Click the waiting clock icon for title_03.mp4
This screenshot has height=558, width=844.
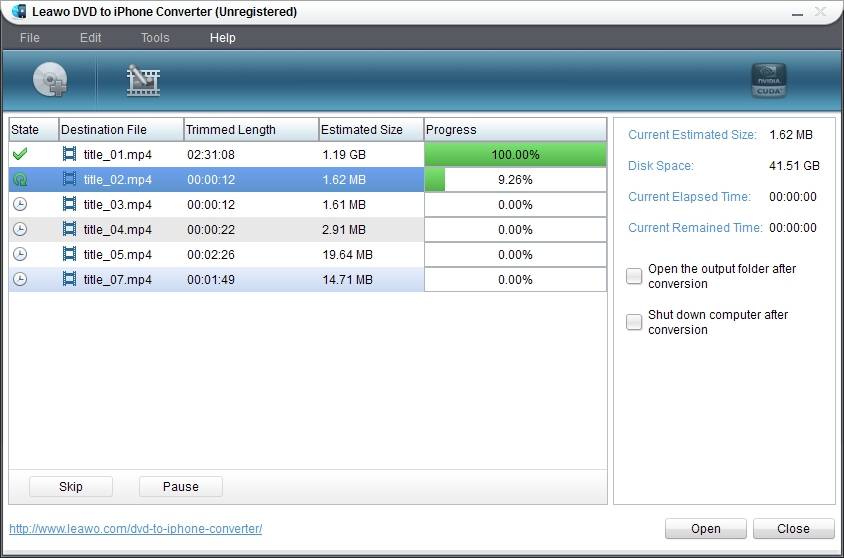[x=20, y=204]
